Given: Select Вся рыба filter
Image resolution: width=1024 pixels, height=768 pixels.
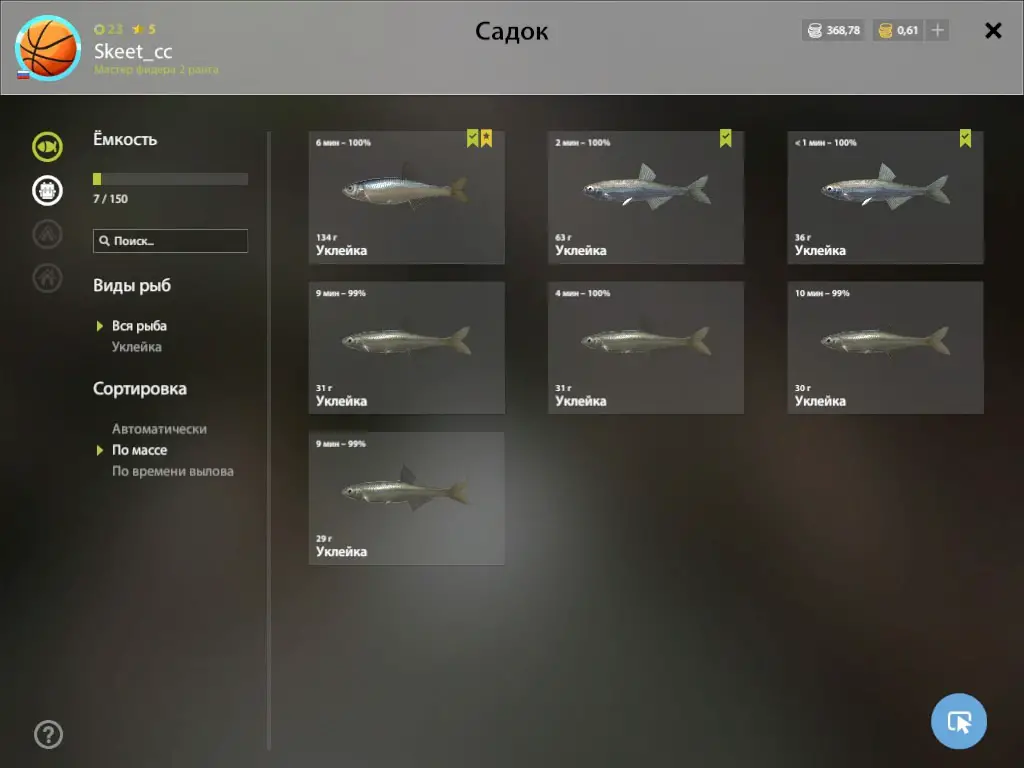Looking at the screenshot, I should click(x=139, y=326).
